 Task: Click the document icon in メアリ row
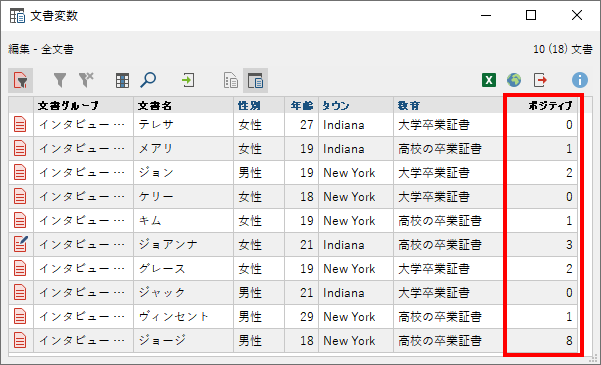point(20,148)
